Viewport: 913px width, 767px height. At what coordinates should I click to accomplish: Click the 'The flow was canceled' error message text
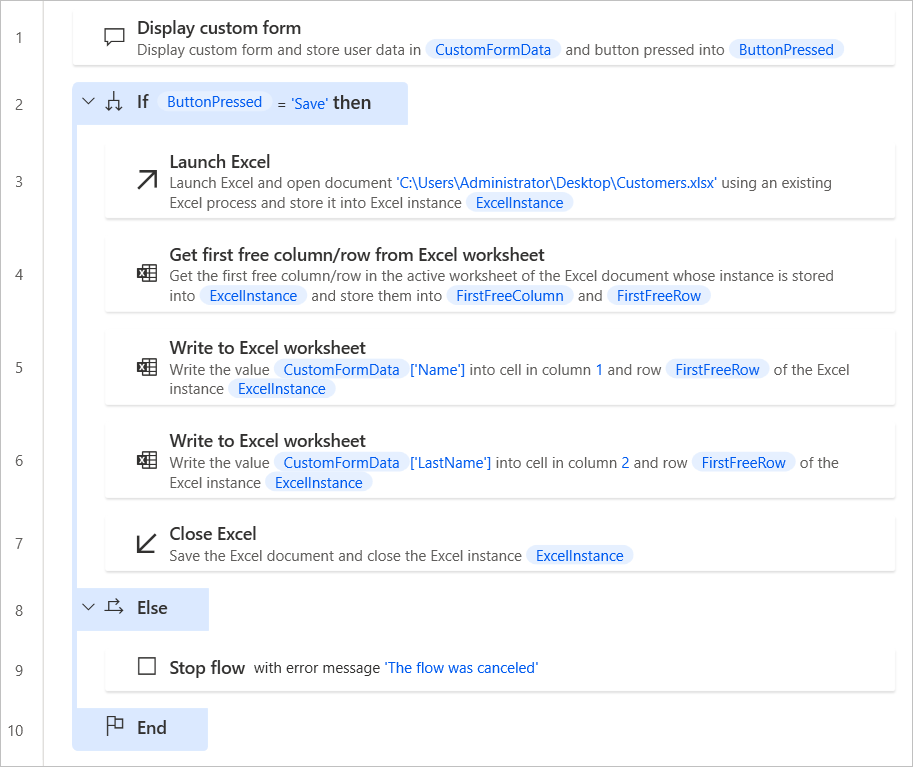pos(461,668)
